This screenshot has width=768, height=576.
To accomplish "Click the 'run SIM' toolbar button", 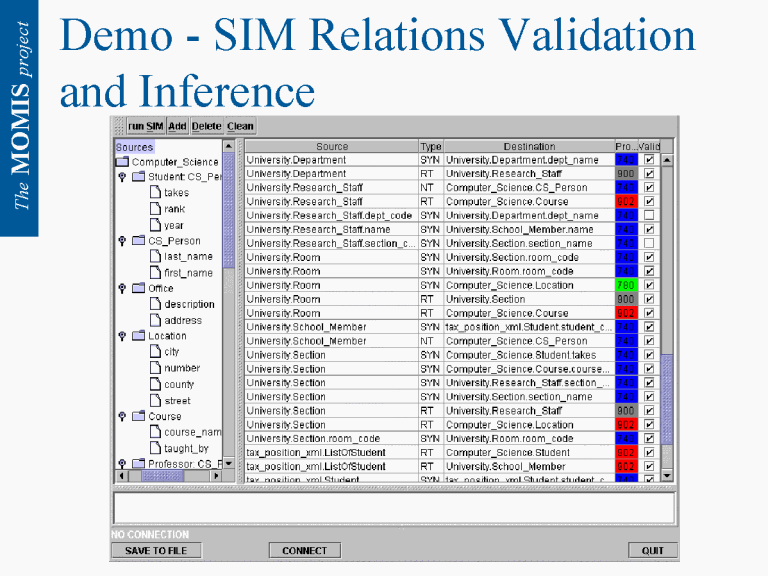I will pos(145,126).
